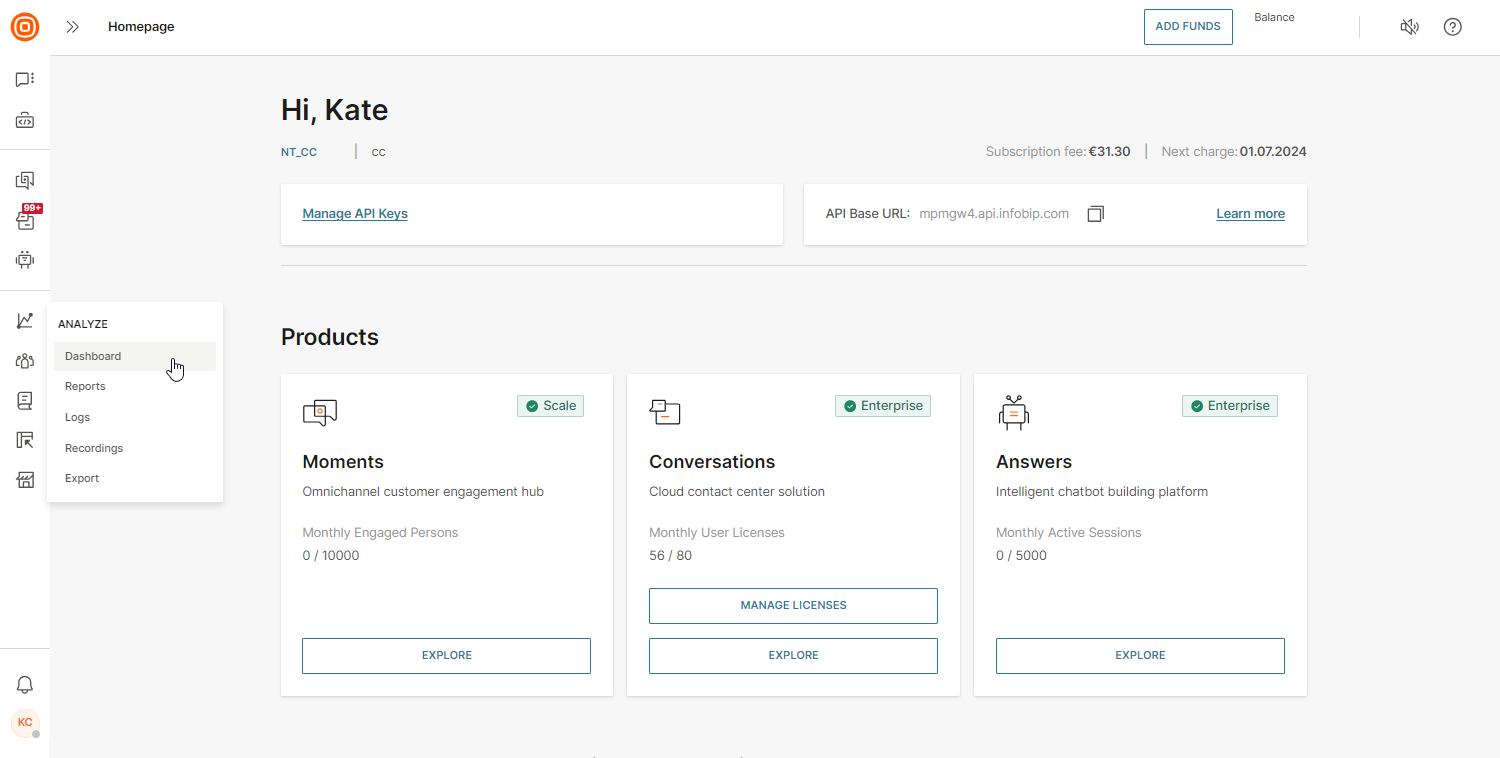1500x758 pixels.
Task: Click the Conversations card title
Action: 712,462
